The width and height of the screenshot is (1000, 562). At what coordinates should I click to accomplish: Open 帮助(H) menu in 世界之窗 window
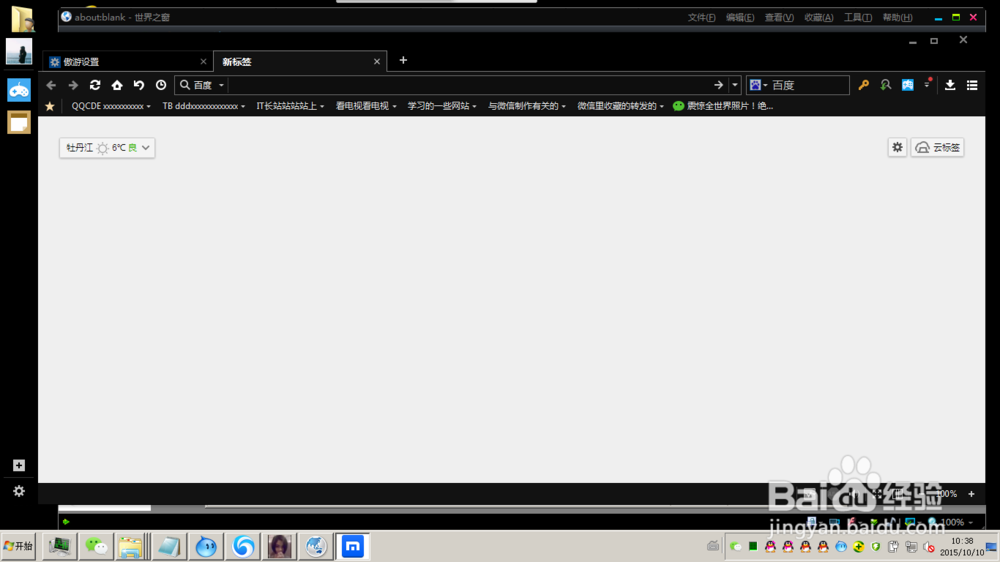tap(897, 18)
